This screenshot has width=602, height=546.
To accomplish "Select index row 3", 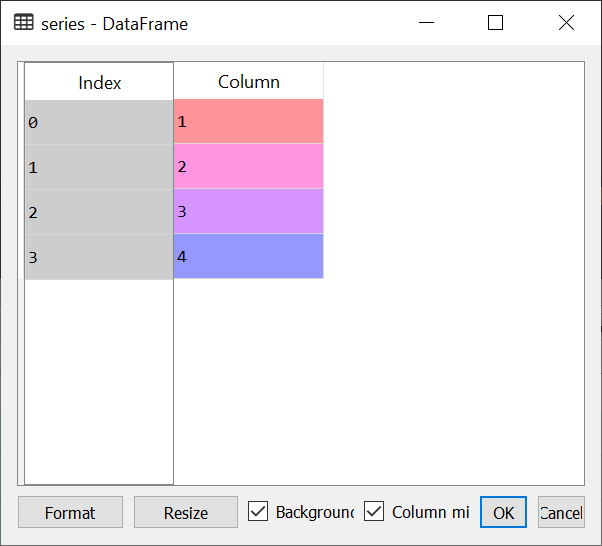I will [99, 257].
